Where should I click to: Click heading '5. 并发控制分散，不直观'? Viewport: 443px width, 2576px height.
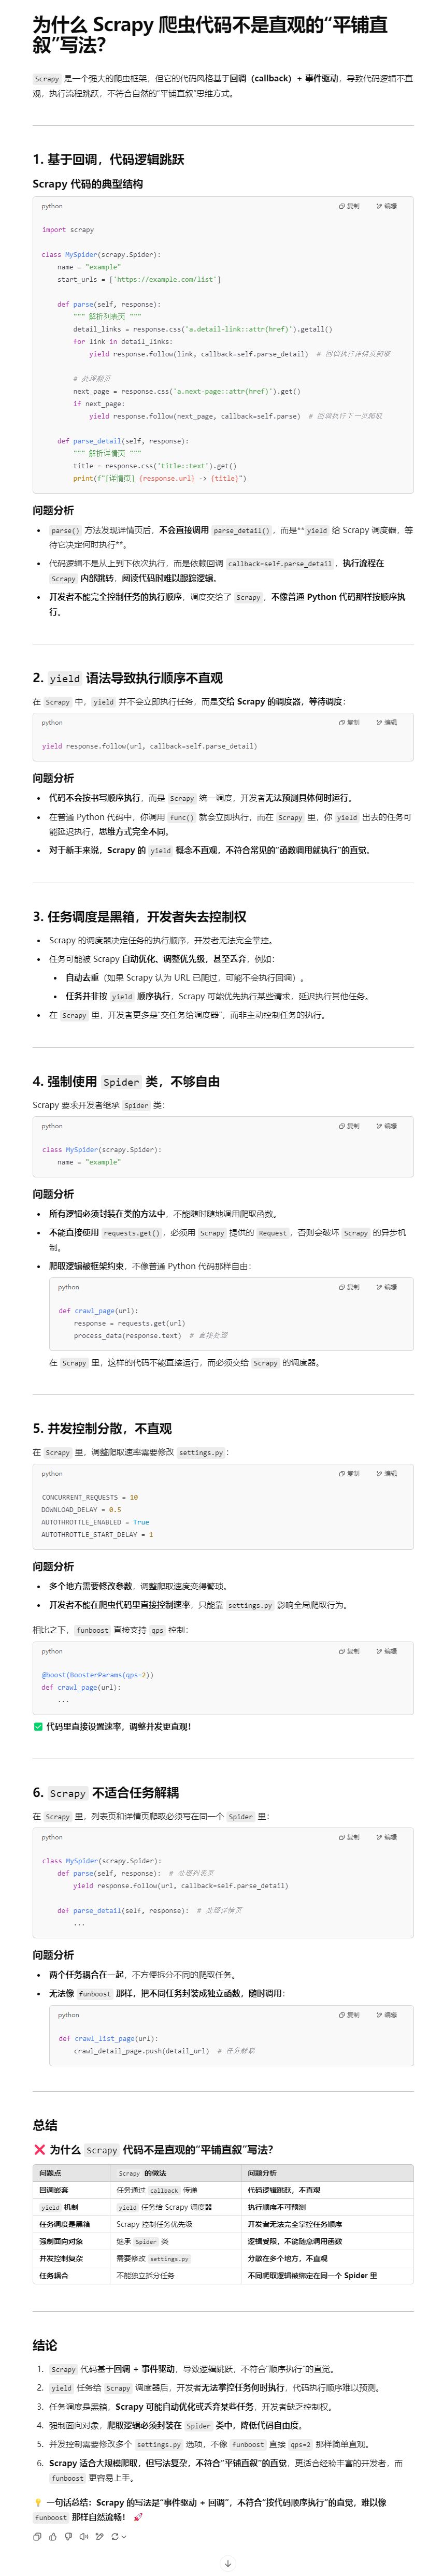[x=102, y=1428]
